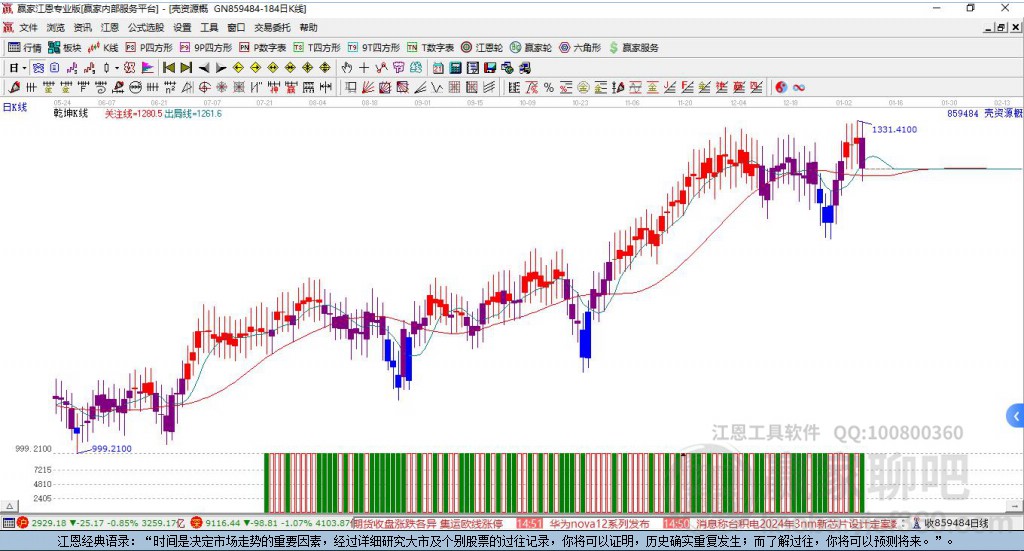
Task: Click the 关注线=1280.5 label
Action: point(133,114)
